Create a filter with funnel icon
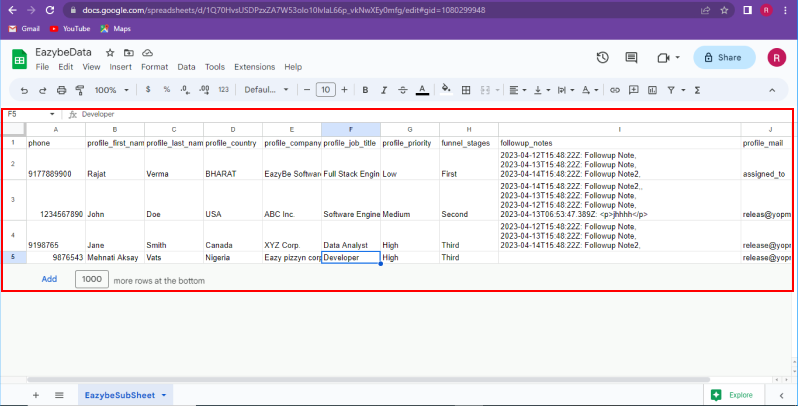The height and width of the screenshot is (406, 798). click(x=671, y=90)
